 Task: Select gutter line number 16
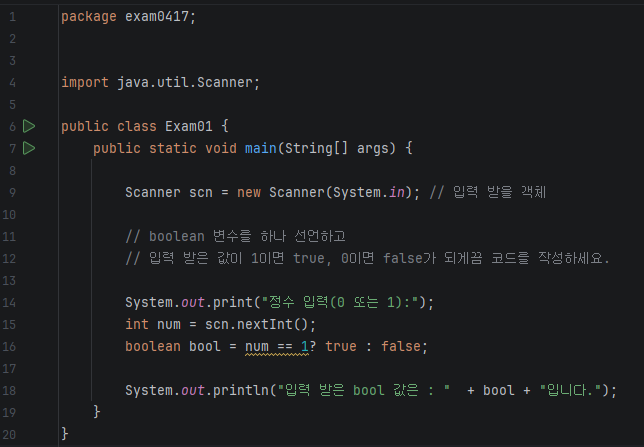[9, 346]
